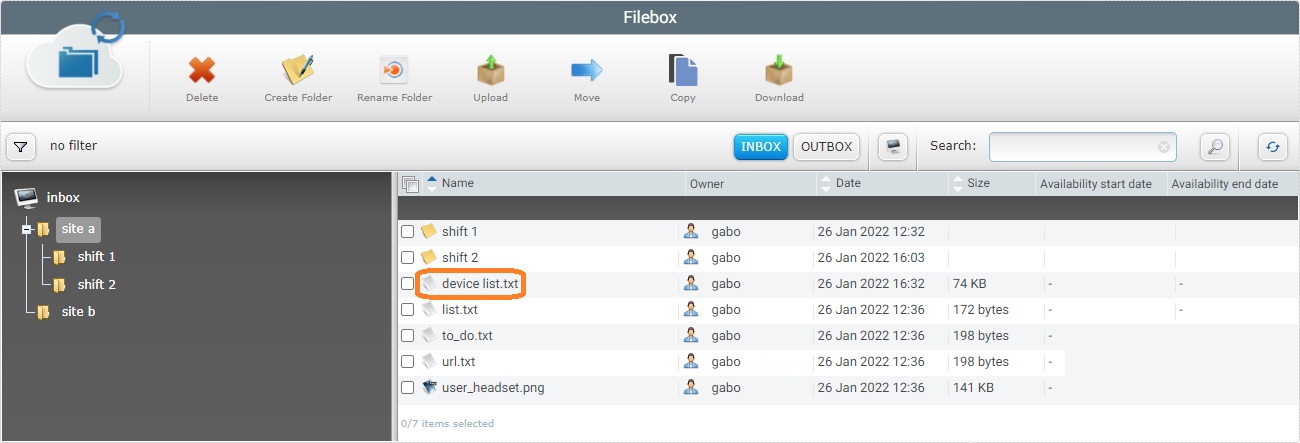Click the Create Folder icon
The width and height of the screenshot is (1300, 443).
click(x=298, y=70)
